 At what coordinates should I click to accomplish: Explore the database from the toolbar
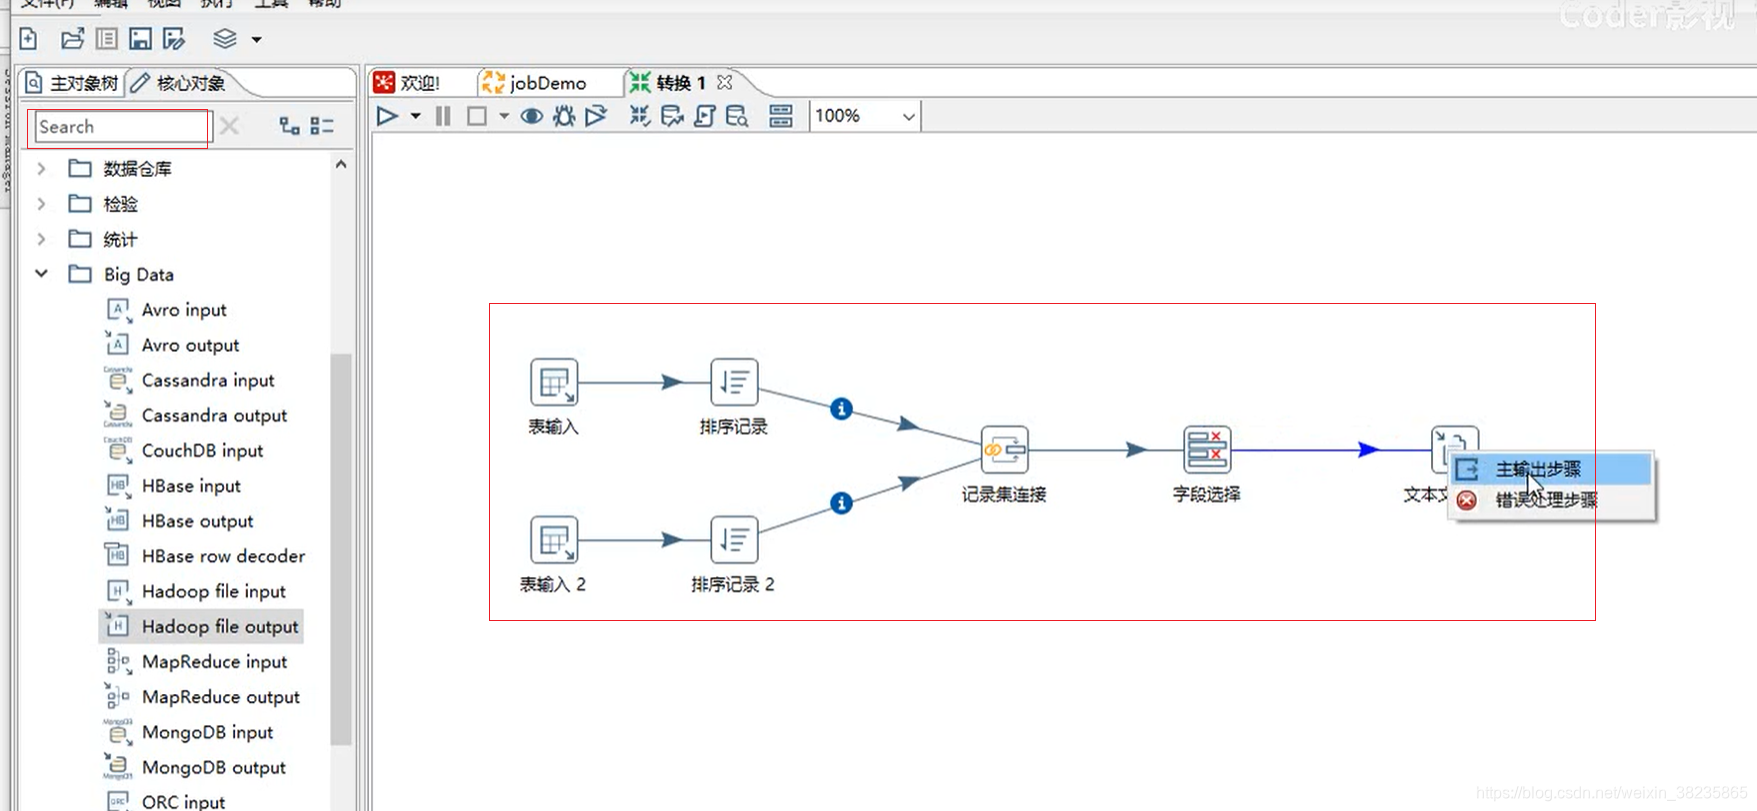pyautogui.click(x=737, y=116)
